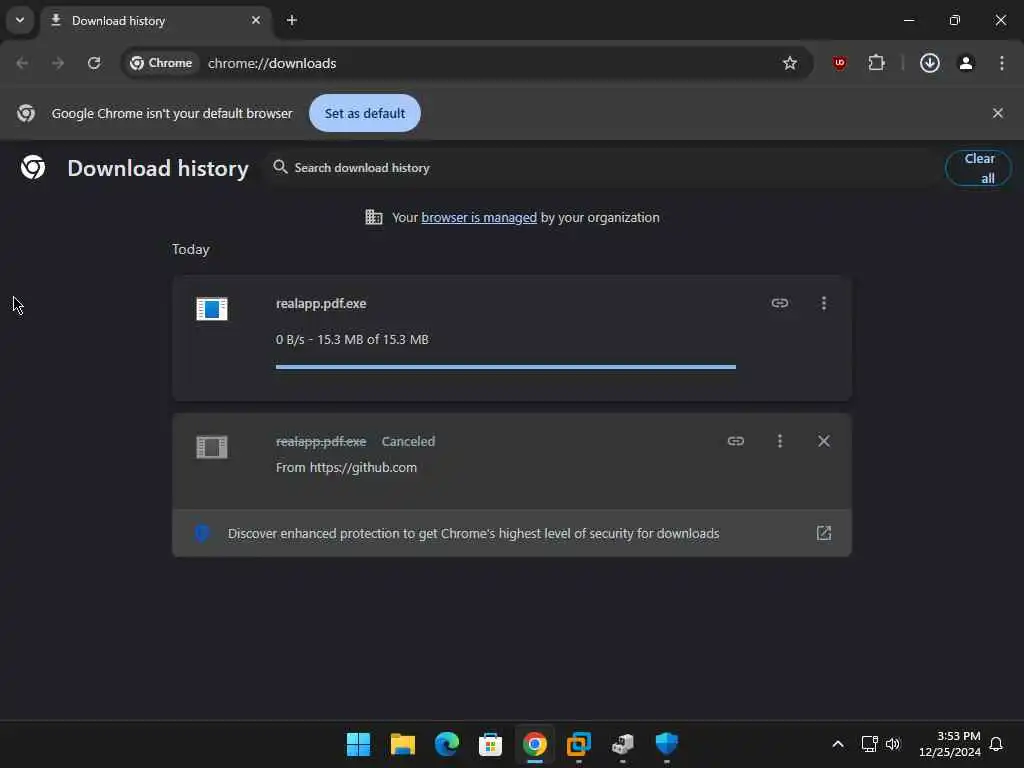Image resolution: width=1024 pixels, height=768 pixels.
Task: Show the downloads bubble in toolbar
Action: [x=930, y=63]
